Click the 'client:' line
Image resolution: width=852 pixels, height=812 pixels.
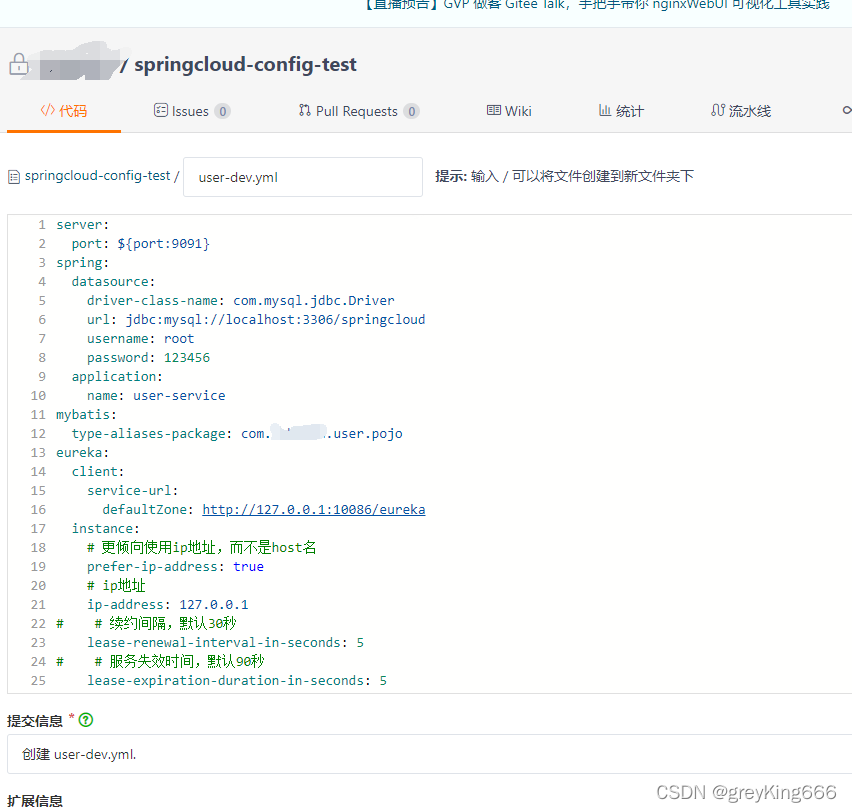pyautogui.click(x=98, y=471)
